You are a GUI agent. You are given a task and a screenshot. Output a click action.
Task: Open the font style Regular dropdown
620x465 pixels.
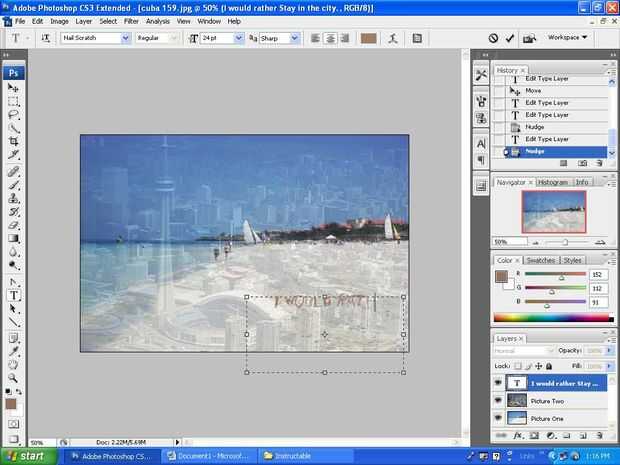(x=173, y=38)
